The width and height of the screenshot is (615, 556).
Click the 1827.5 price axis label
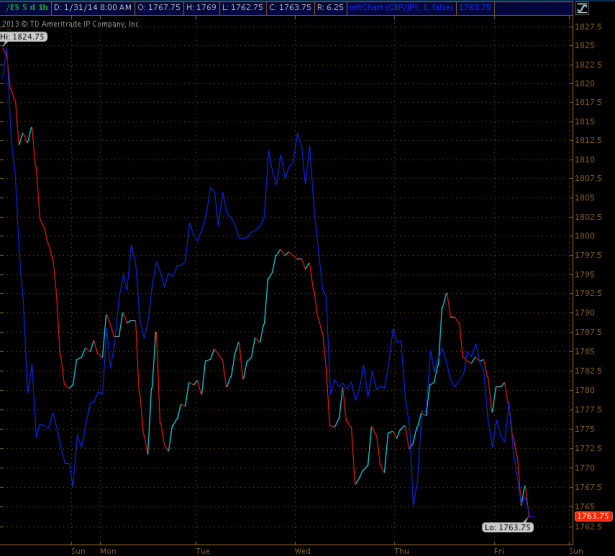(588, 27)
